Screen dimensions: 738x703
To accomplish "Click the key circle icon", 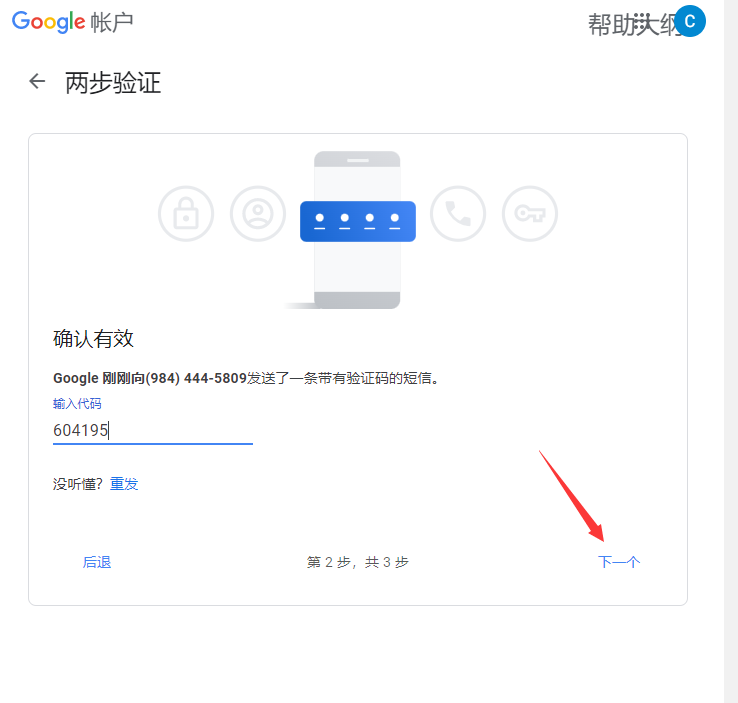I will 530,214.
